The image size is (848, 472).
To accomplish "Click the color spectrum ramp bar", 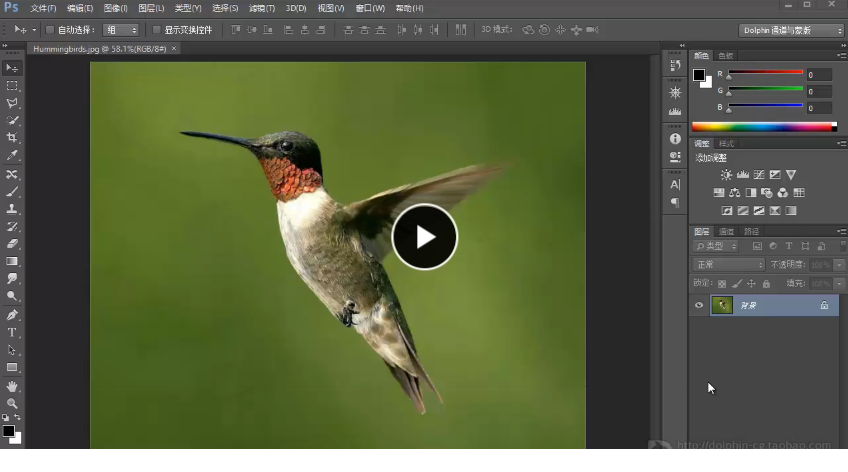I will pyautogui.click(x=764, y=127).
